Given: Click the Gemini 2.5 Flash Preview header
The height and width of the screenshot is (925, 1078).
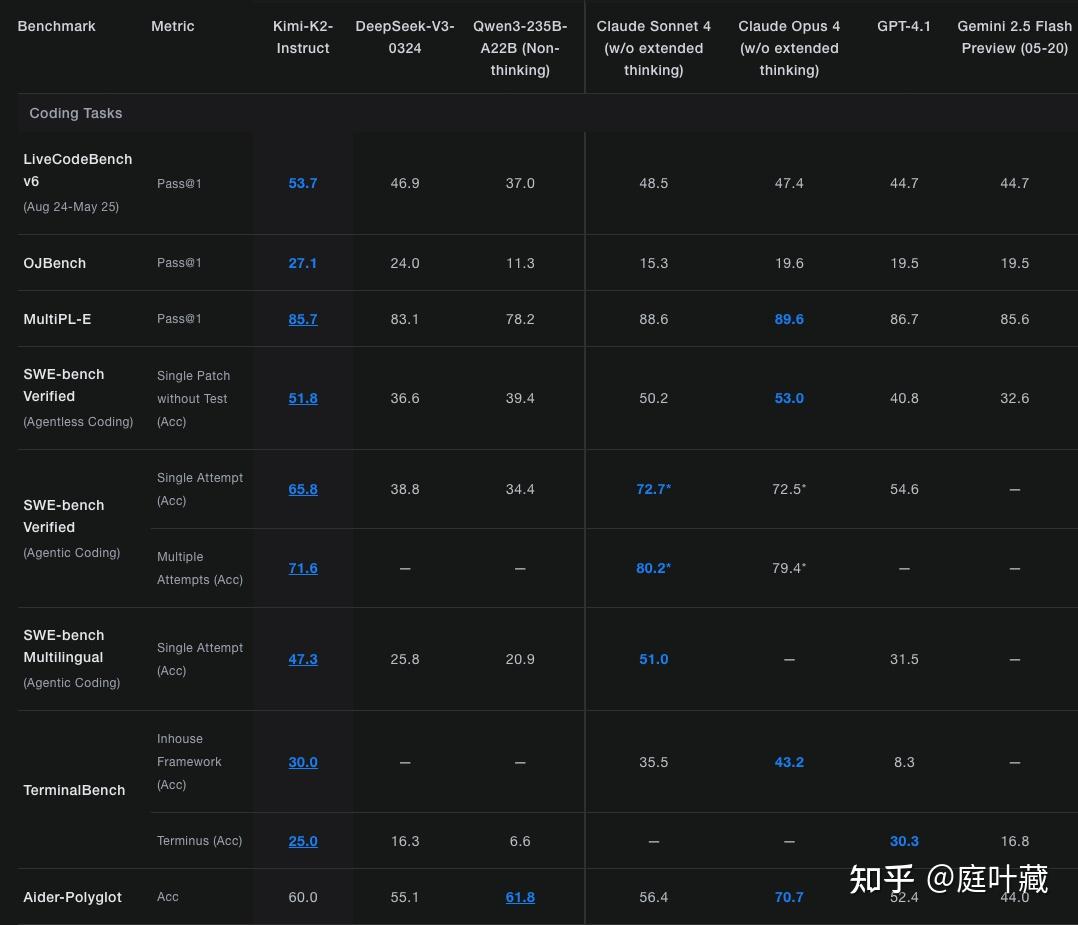Looking at the screenshot, I should (1014, 37).
